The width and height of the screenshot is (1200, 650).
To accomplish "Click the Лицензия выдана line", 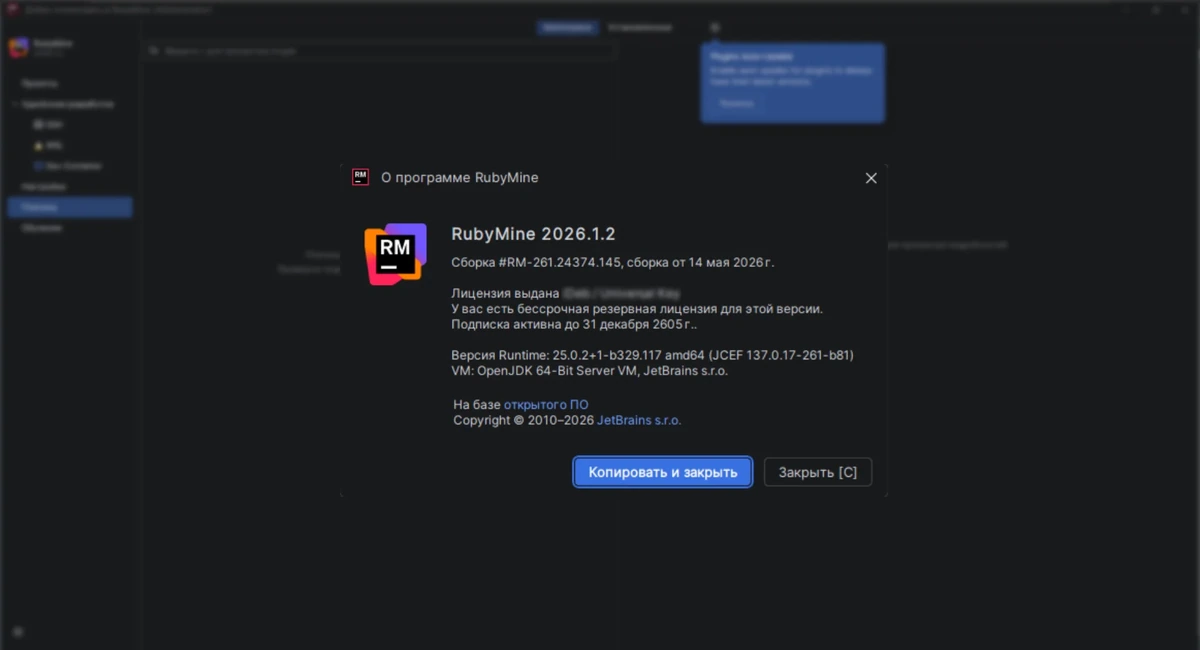I will (566, 294).
